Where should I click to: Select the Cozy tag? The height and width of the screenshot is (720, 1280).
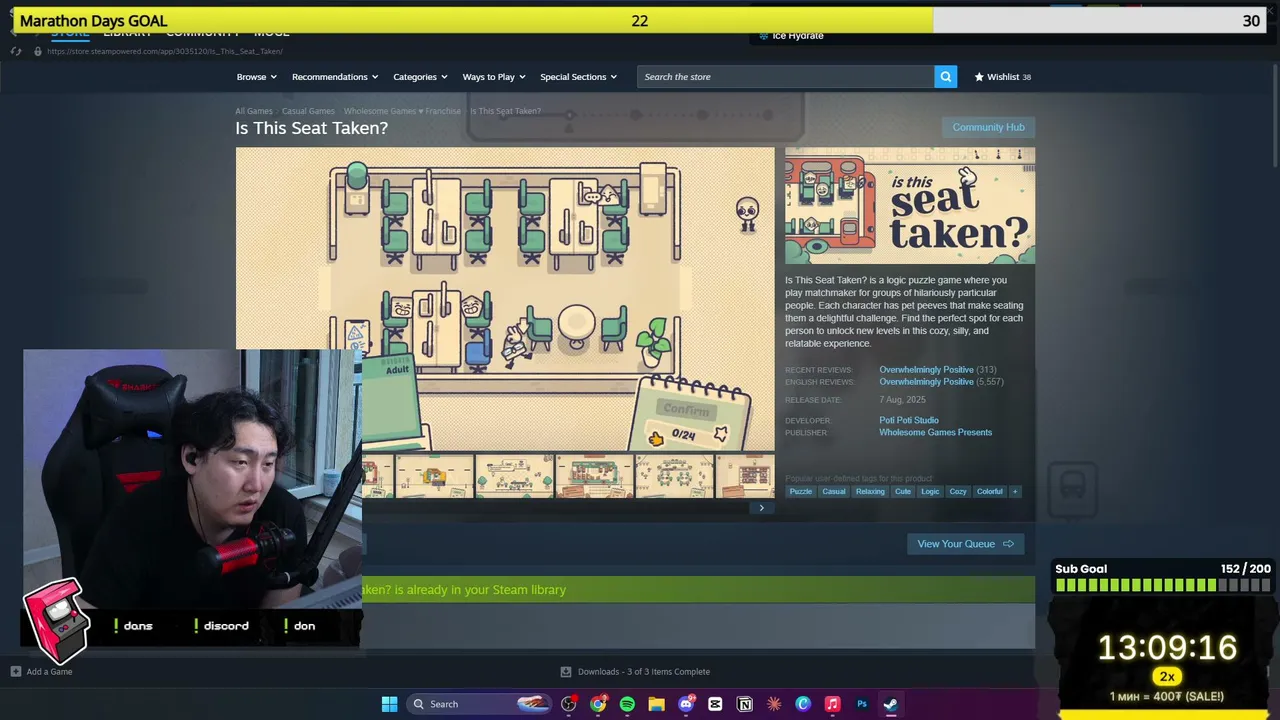coord(958,491)
